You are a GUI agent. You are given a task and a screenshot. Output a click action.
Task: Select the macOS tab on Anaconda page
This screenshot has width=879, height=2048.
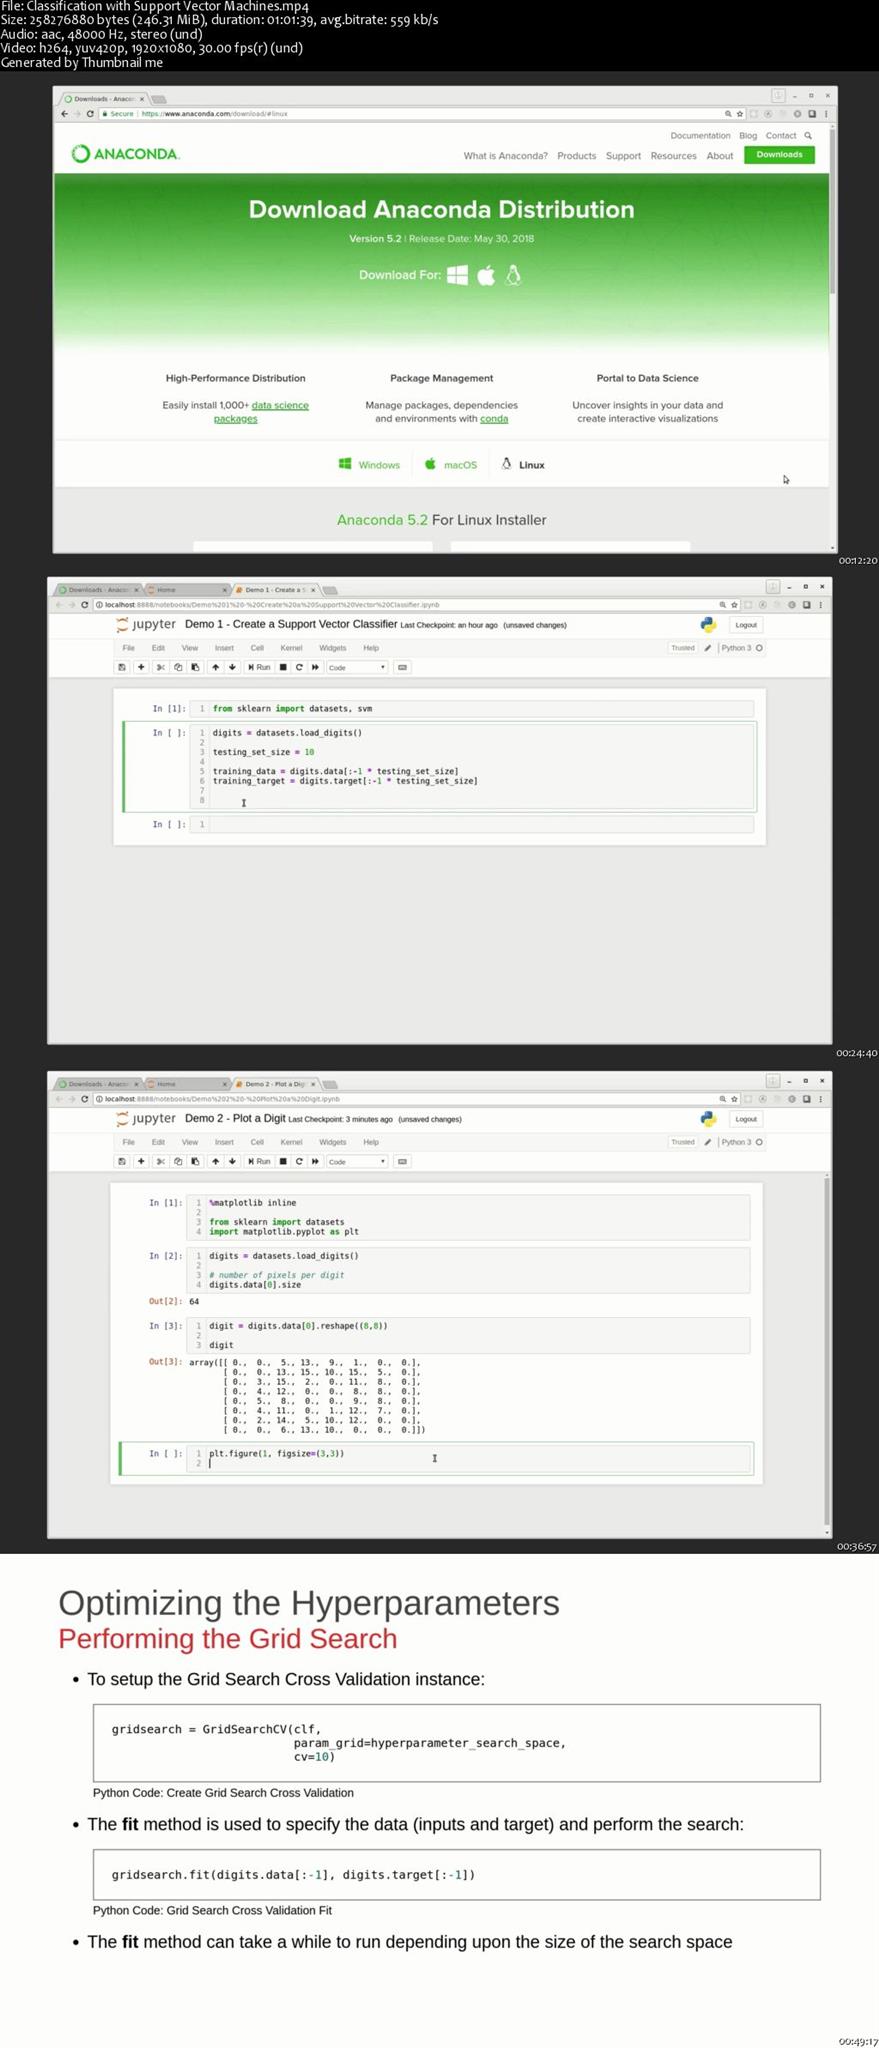(451, 465)
